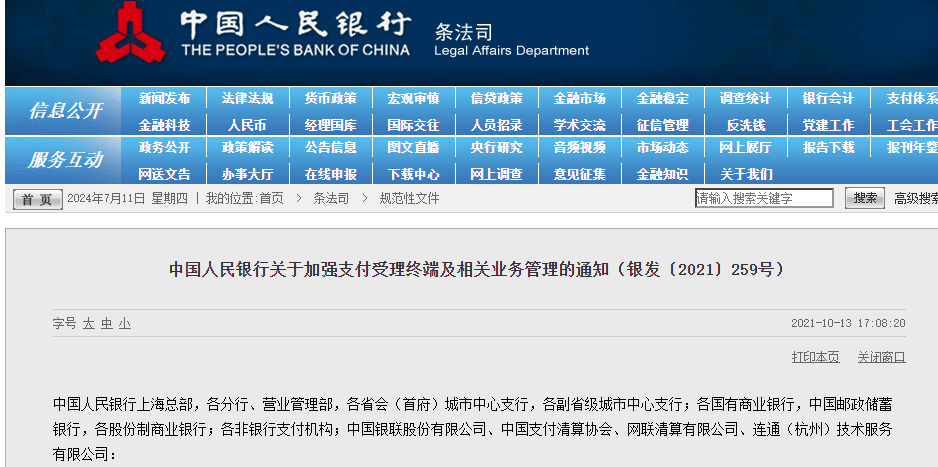This screenshot has width=938, height=467.
Task: Click the 服务互动 category header
Action: [66, 160]
